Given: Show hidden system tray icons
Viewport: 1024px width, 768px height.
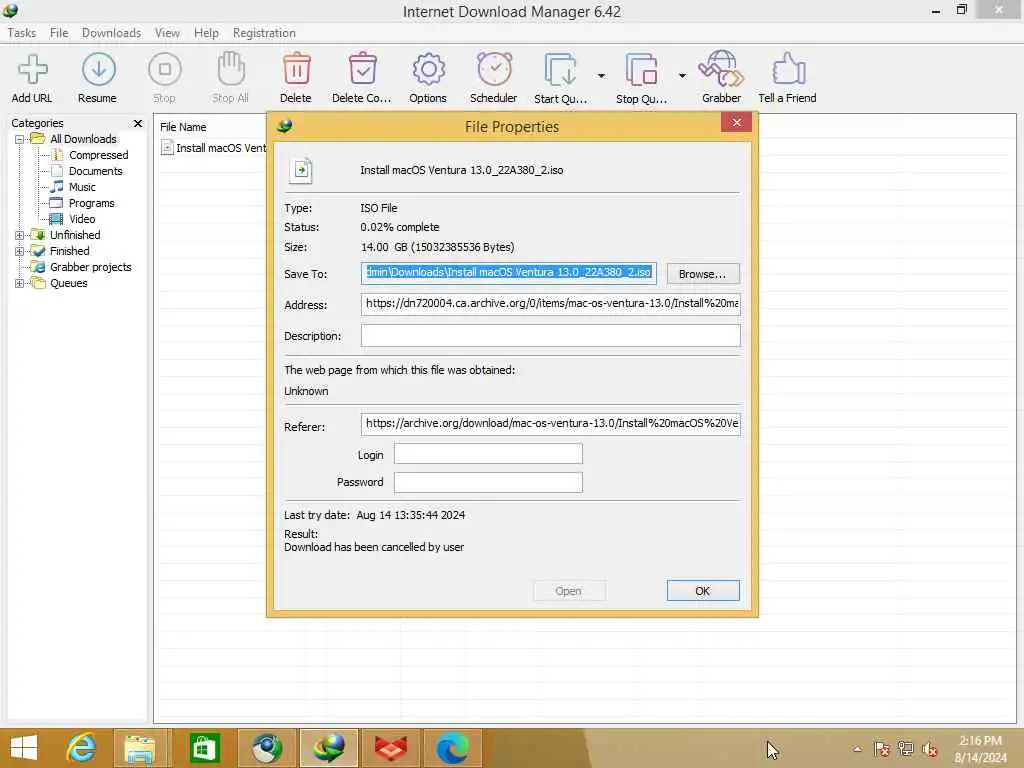Looking at the screenshot, I should (x=857, y=749).
